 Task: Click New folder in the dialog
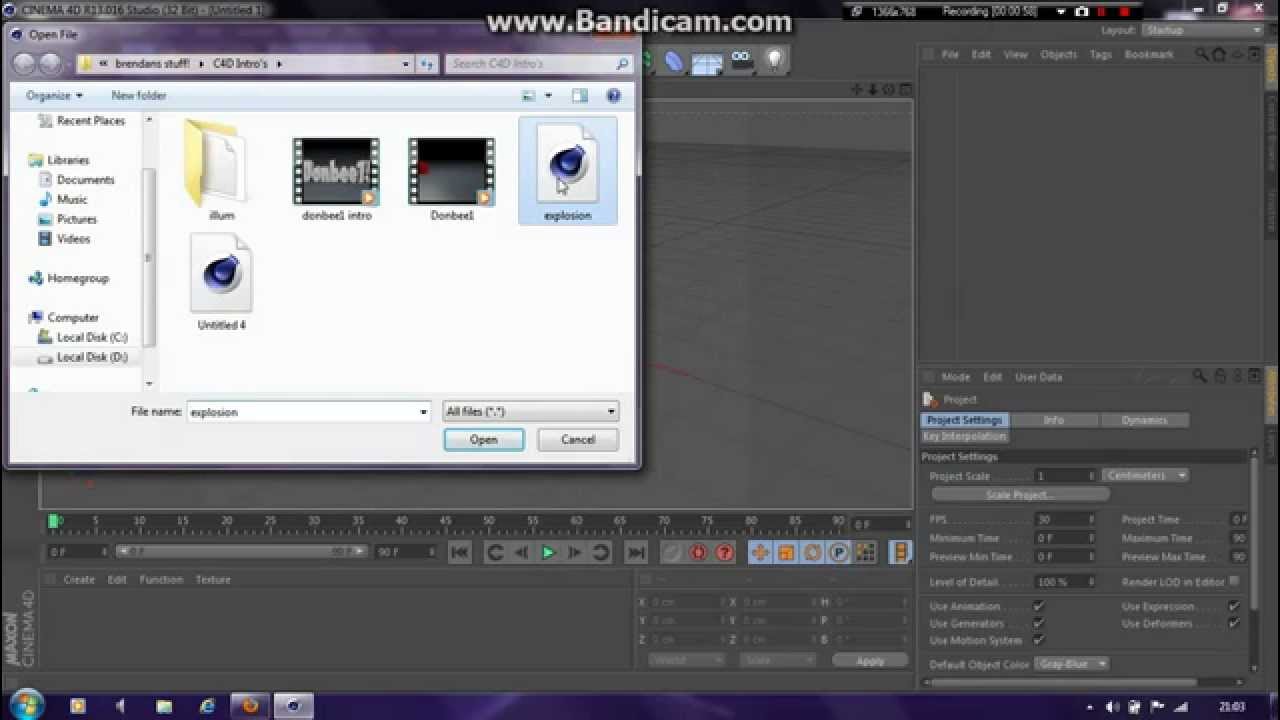(x=139, y=96)
